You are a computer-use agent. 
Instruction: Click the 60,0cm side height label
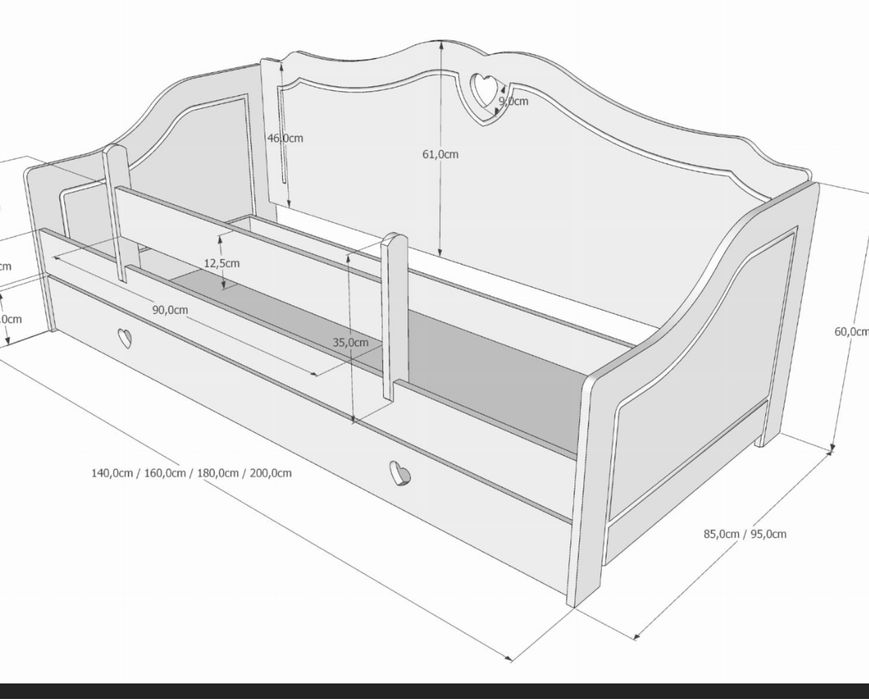click(851, 331)
